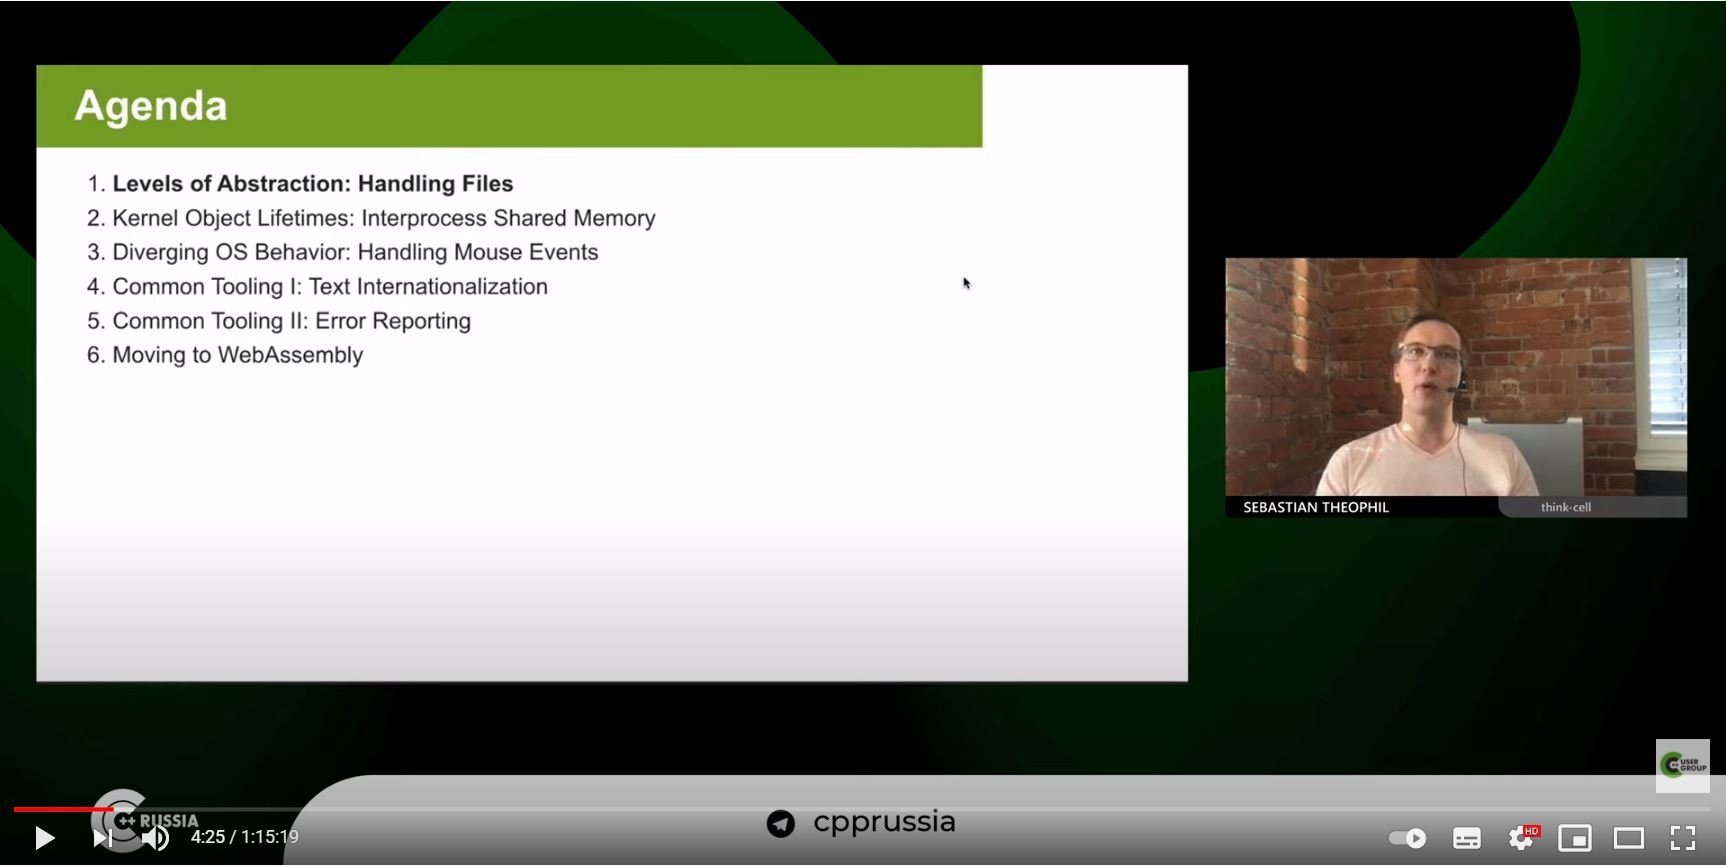The width and height of the screenshot is (1726, 866).
Task: Mute the video volume
Action: point(156,838)
